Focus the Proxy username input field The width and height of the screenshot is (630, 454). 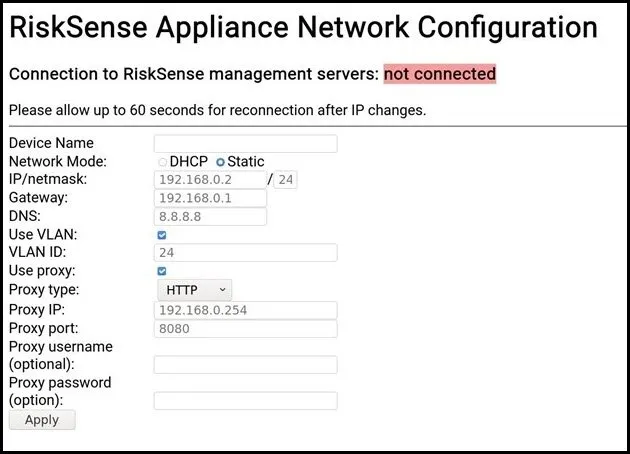click(x=245, y=365)
